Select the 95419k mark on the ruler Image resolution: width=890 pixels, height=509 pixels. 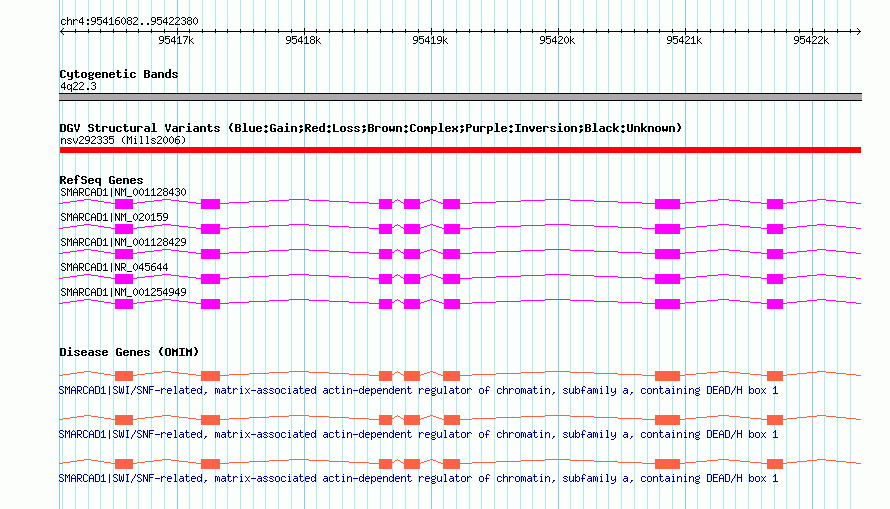coord(430,40)
